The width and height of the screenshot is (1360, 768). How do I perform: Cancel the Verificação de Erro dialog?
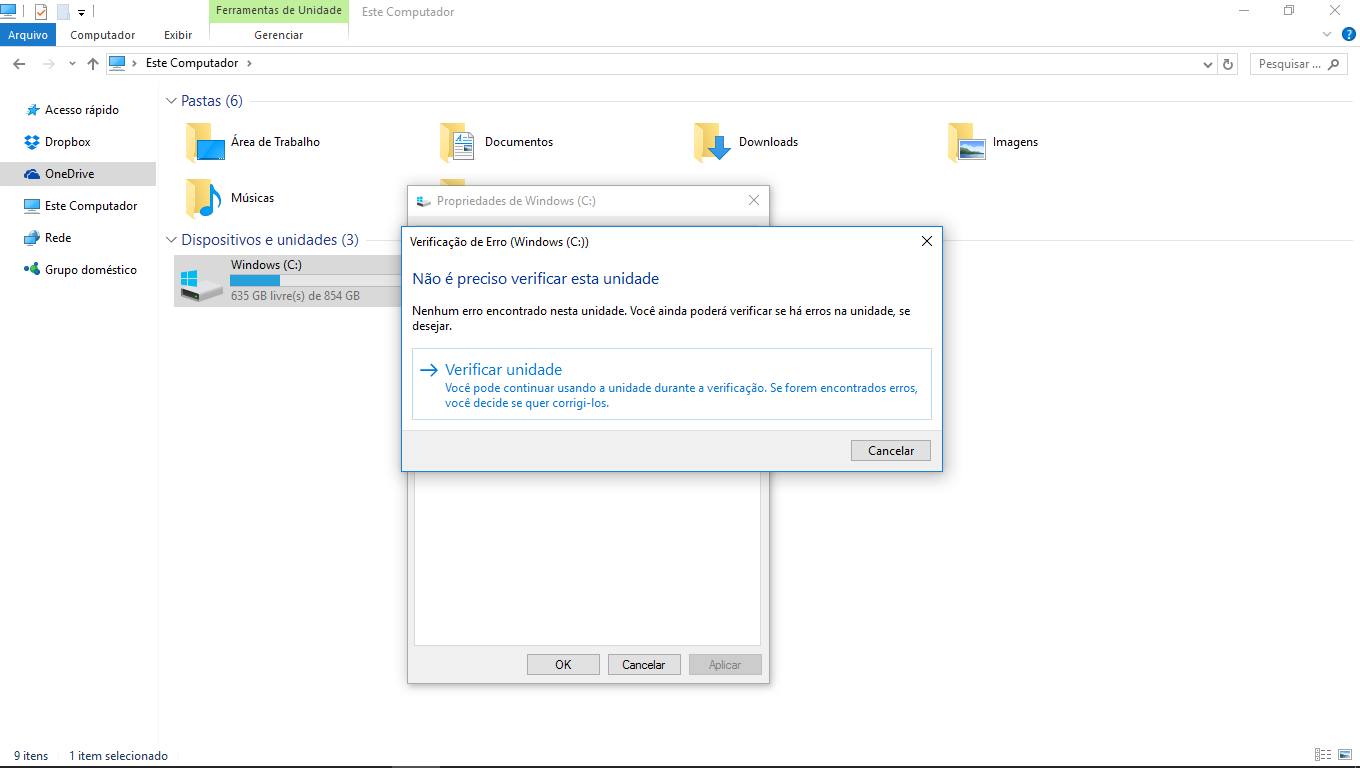890,451
